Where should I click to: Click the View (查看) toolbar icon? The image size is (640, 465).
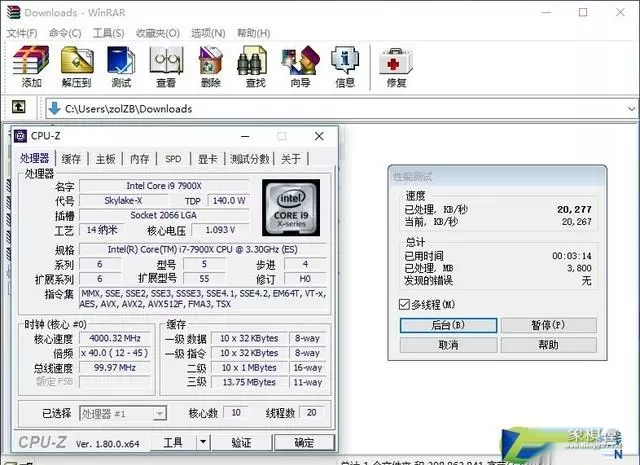pyautogui.click(x=166, y=67)
